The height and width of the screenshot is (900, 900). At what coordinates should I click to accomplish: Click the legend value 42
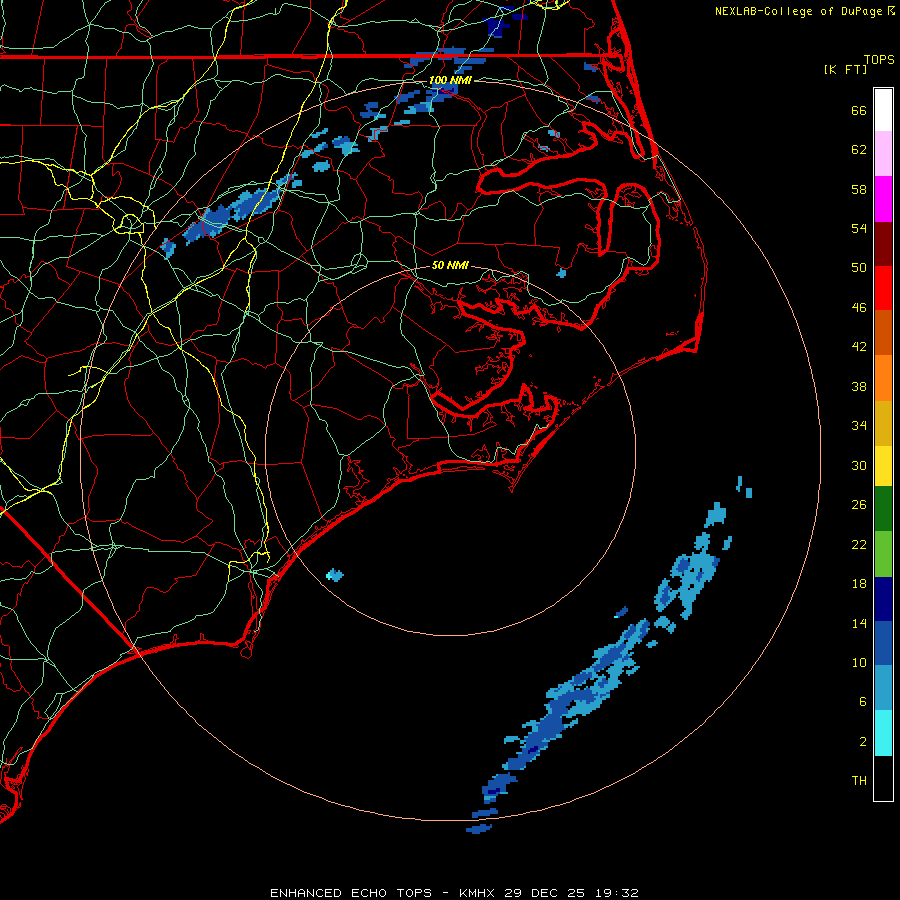859,347
